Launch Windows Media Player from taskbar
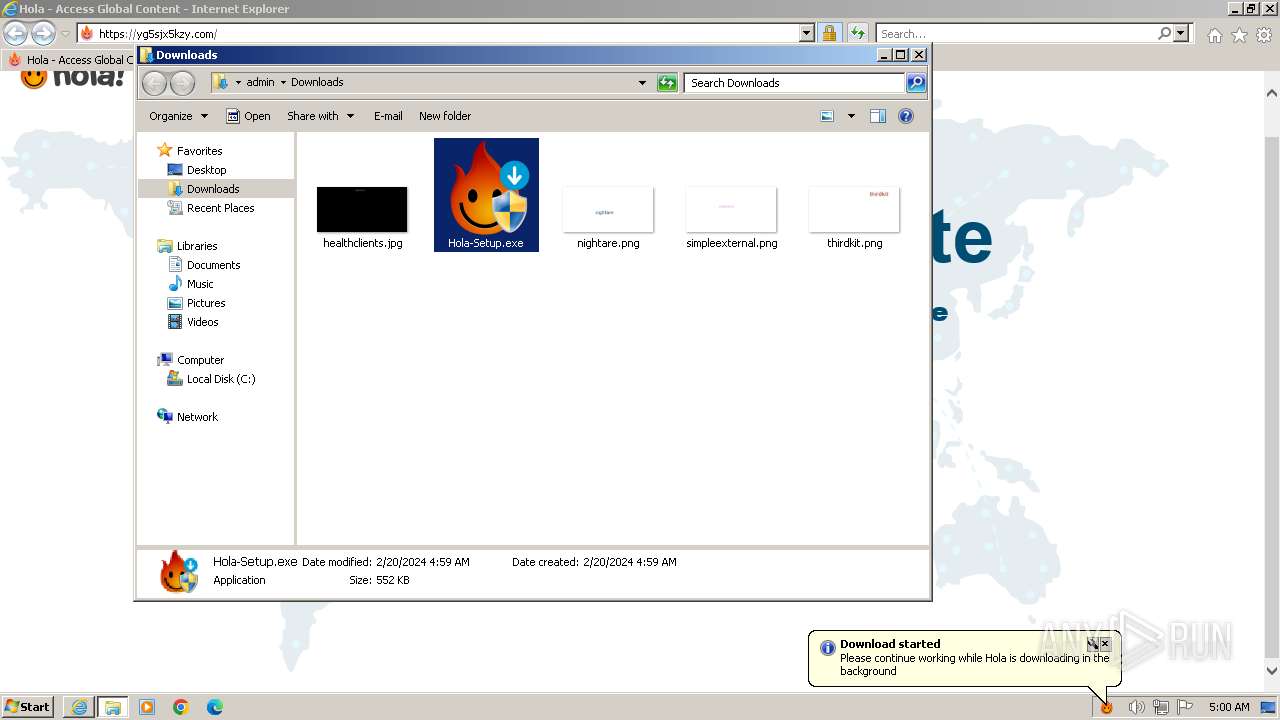1280x720 pixels. pyautogui.click(x=147, y=707)
